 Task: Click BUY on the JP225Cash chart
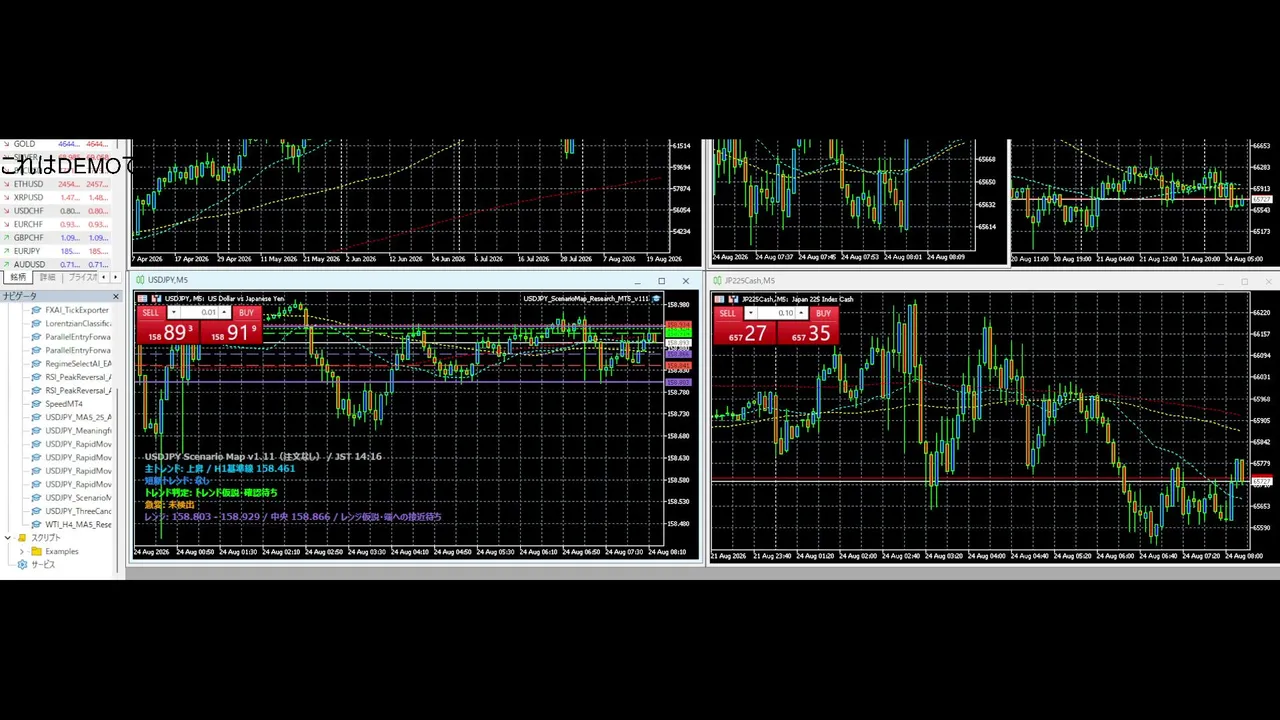click(823, 313)
